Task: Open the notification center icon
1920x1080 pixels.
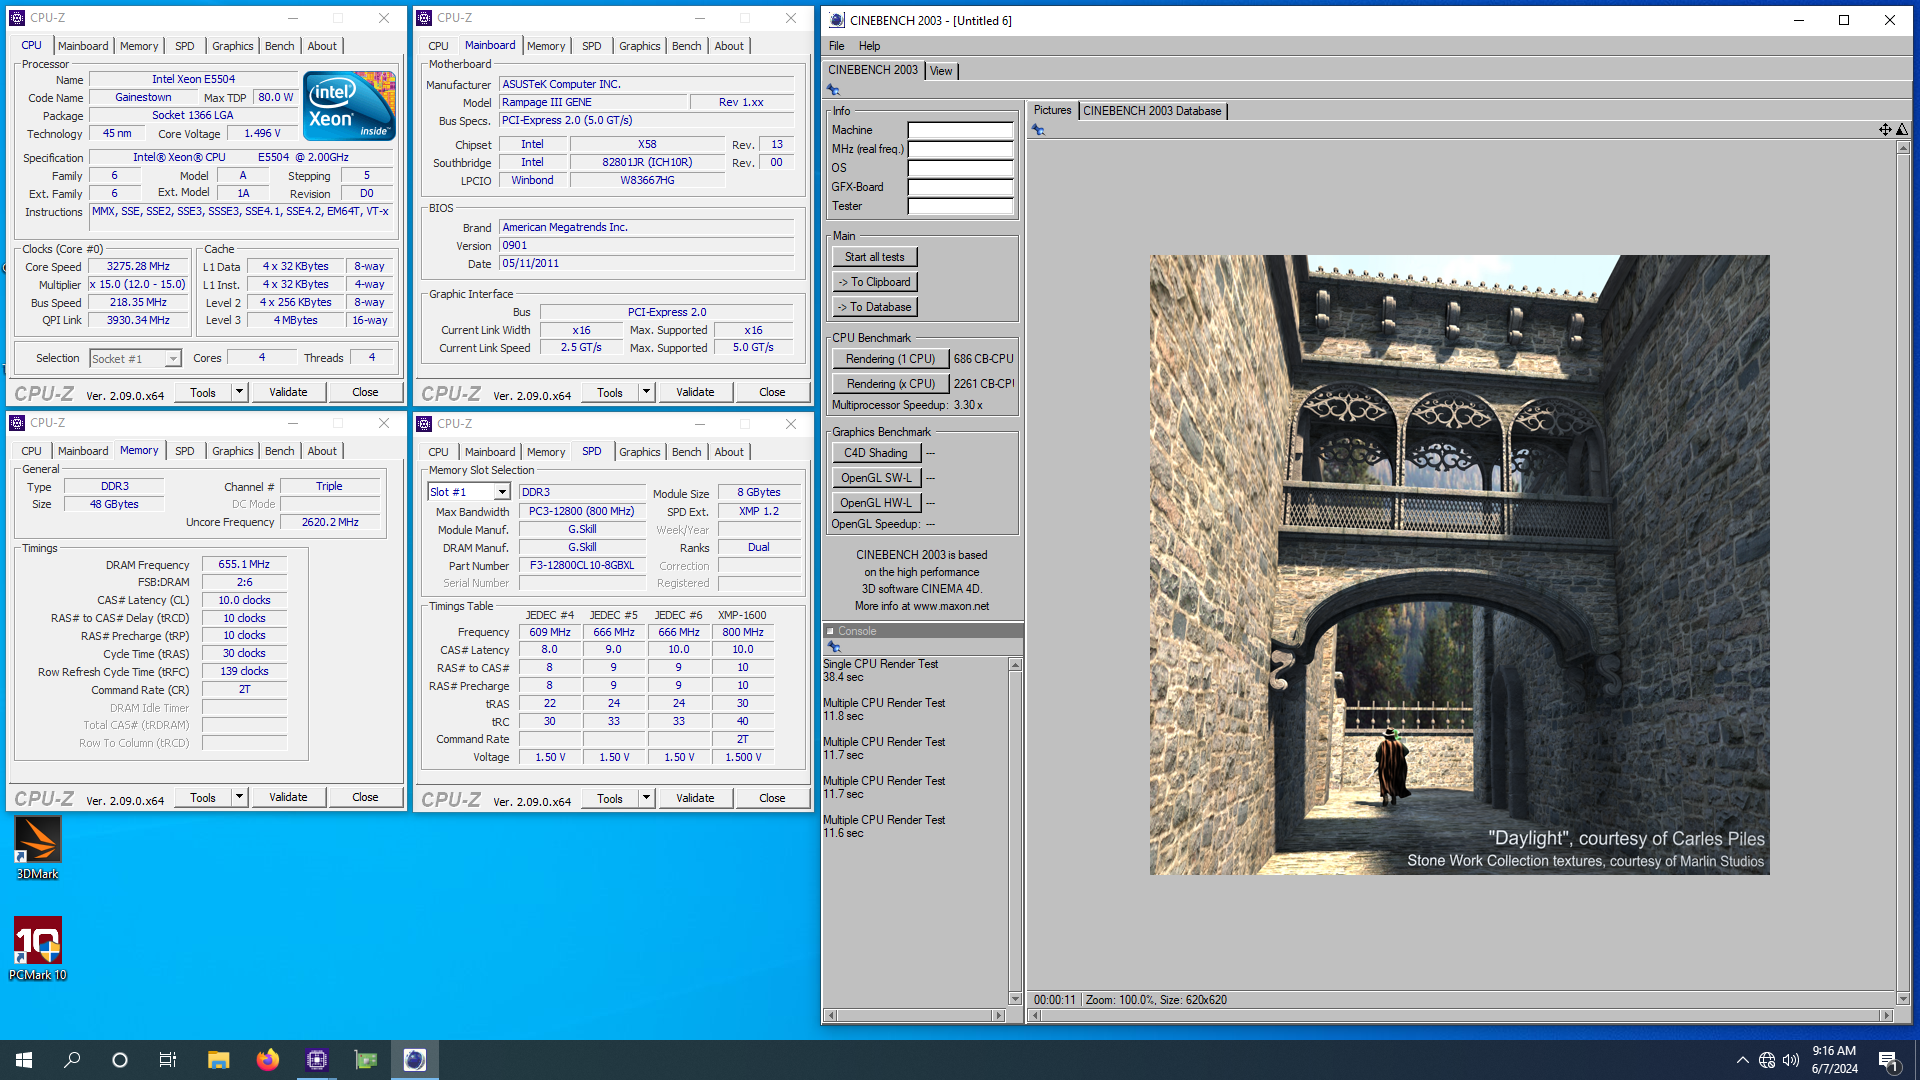Action: pyautogui.click(x=1889, y=1061)
